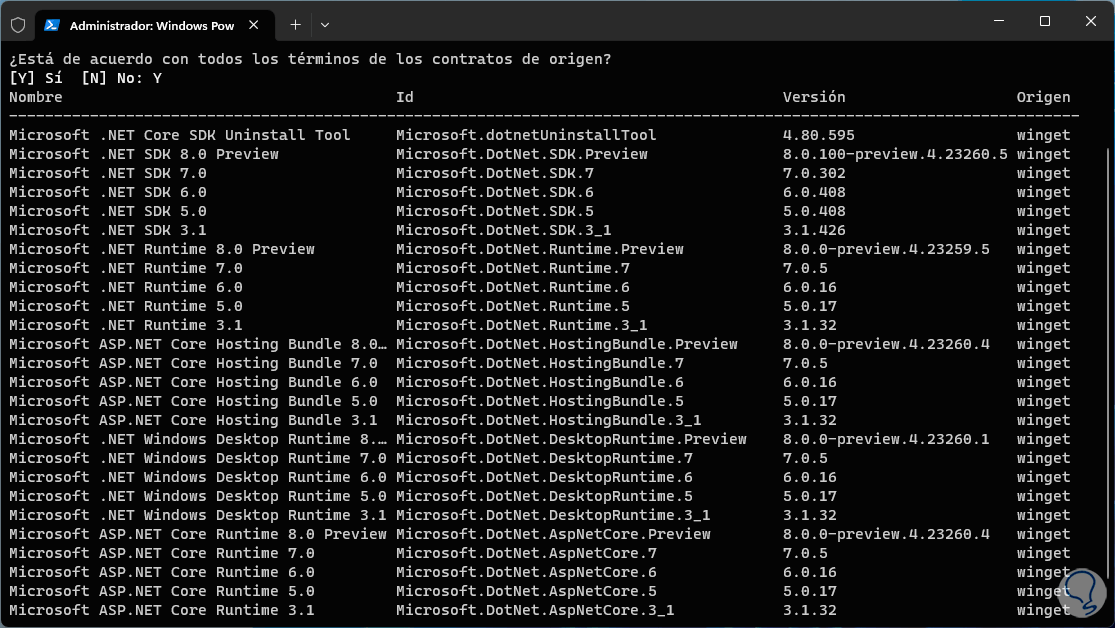Click the administrator shield icon
Viewport: 1115px width, 628px height.
18,24
